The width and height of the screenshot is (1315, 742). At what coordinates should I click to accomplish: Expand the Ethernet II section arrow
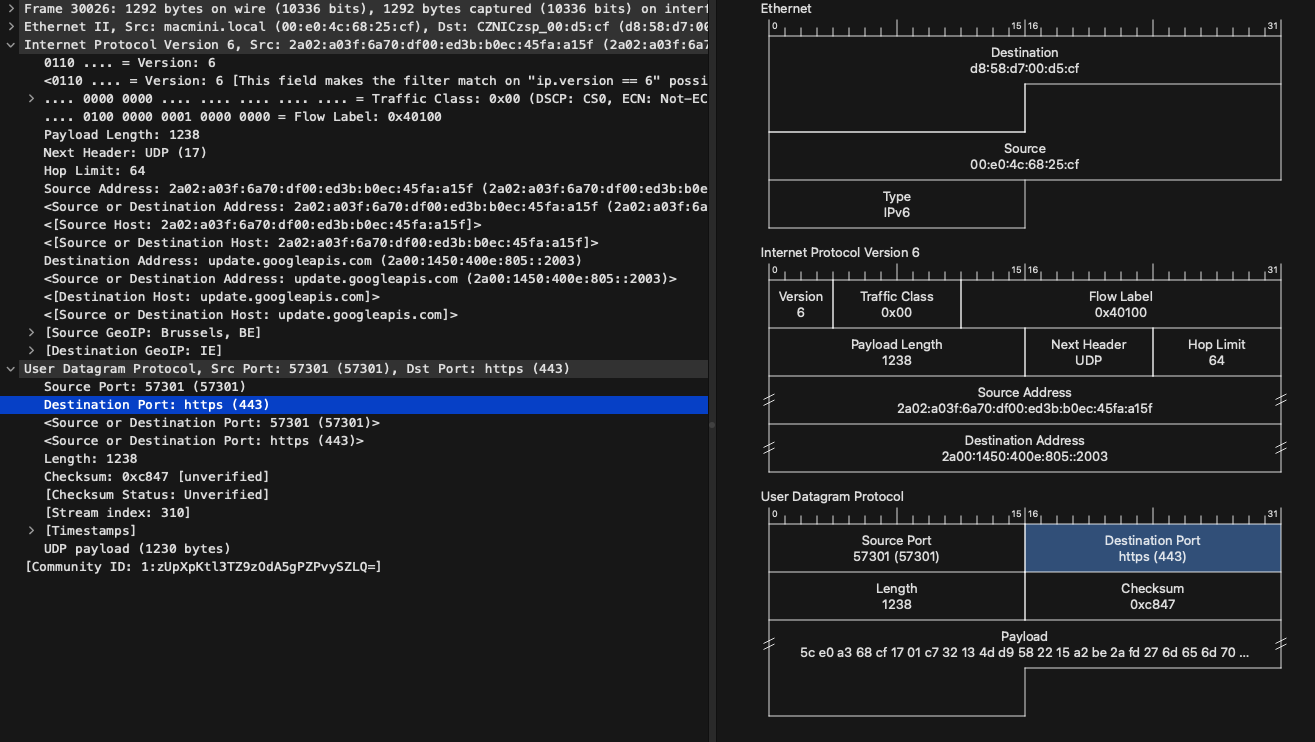(11, 26)
